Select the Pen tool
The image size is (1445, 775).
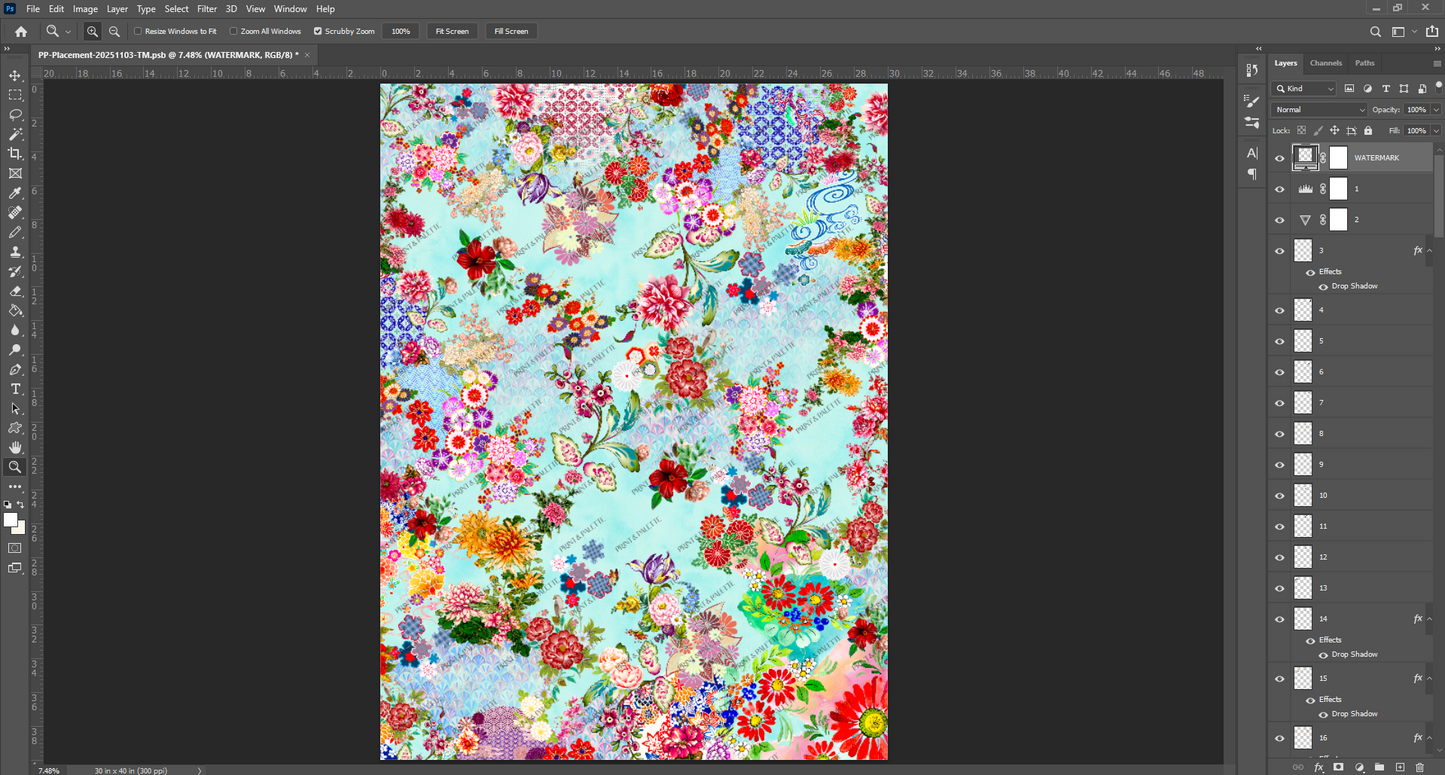coord(15,369)
